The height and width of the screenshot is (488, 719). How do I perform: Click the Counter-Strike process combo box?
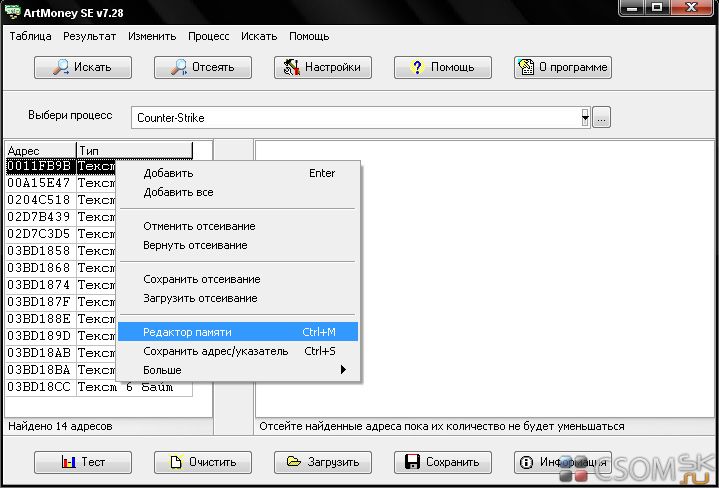pos(360,118)
